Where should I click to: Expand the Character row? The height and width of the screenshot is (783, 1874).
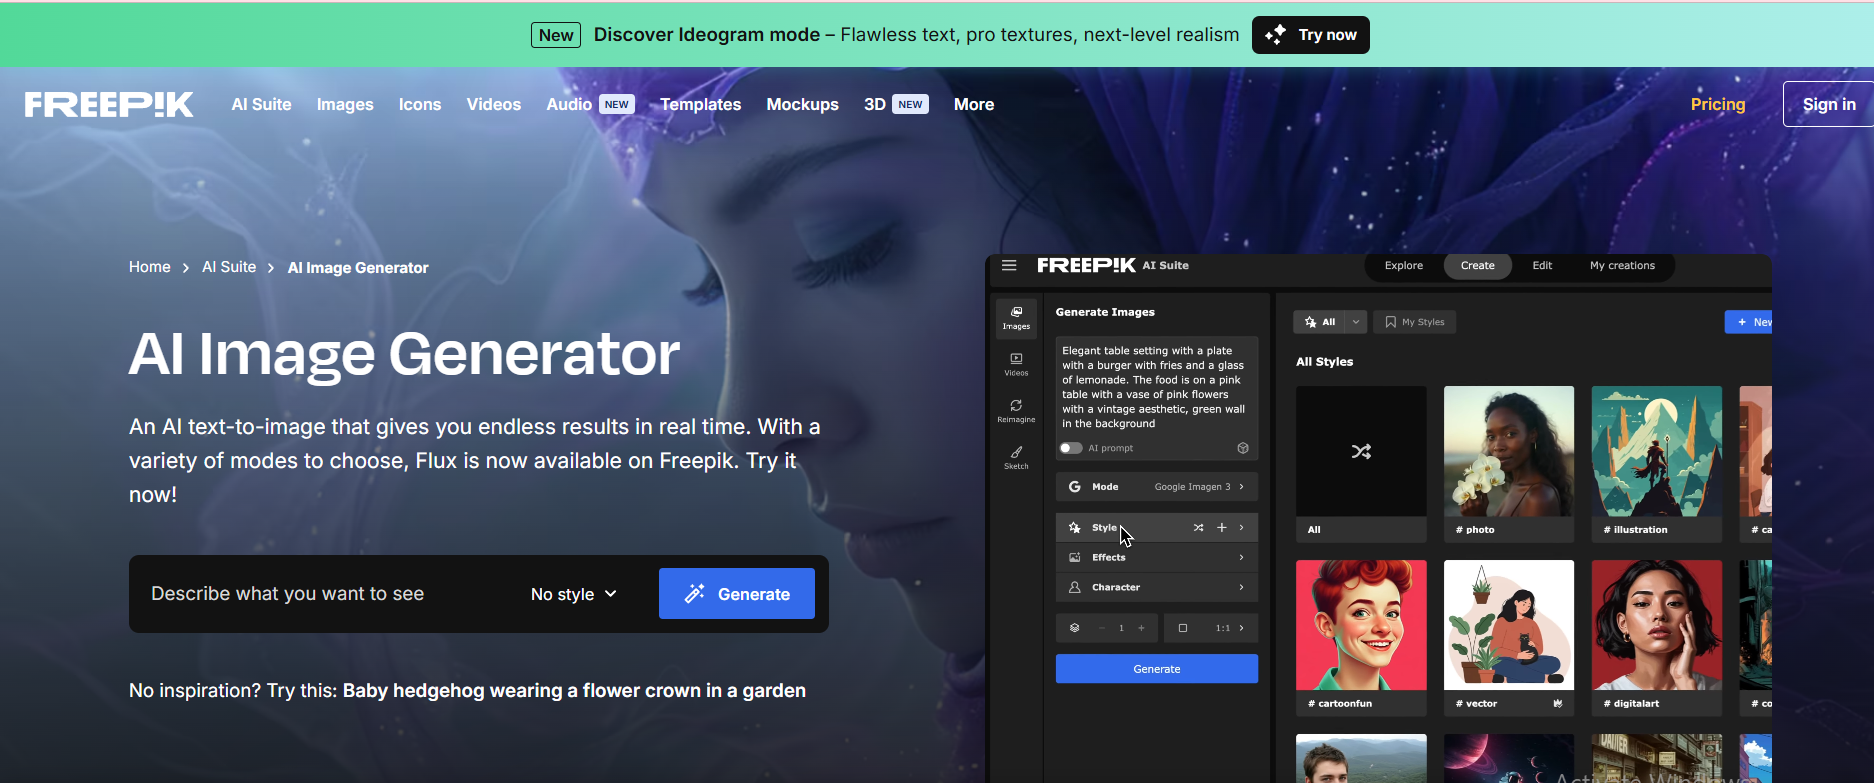(x=1157, y=587)
